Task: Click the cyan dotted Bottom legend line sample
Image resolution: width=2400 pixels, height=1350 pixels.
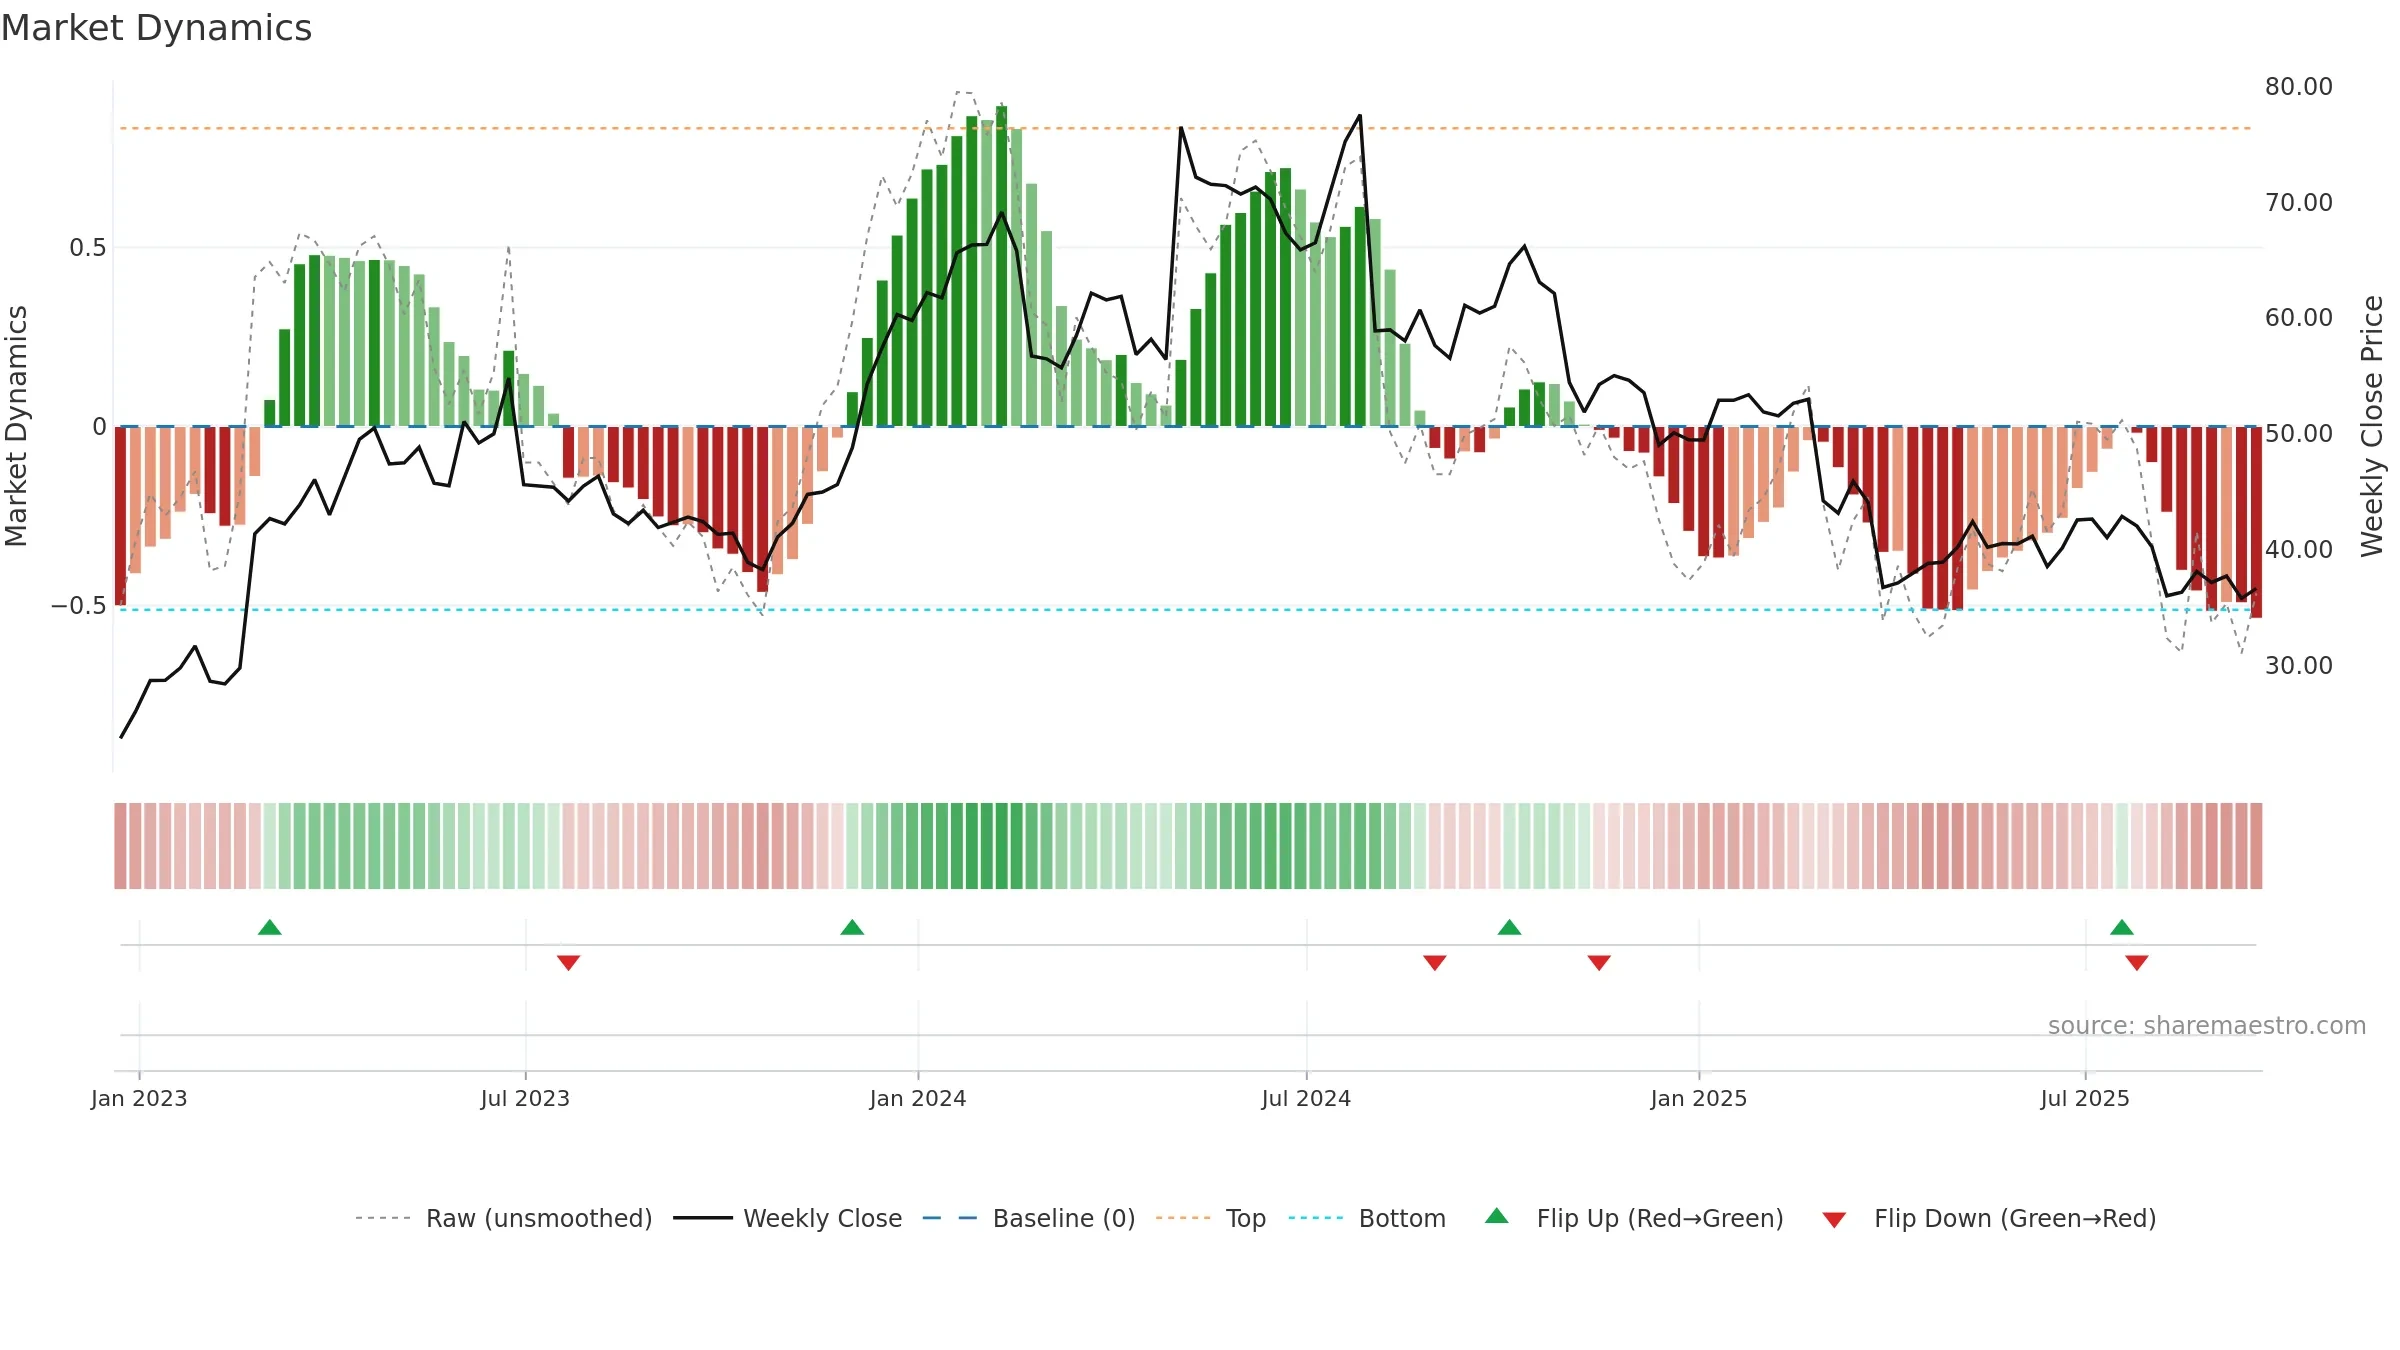Action: click(1316, 1218)
